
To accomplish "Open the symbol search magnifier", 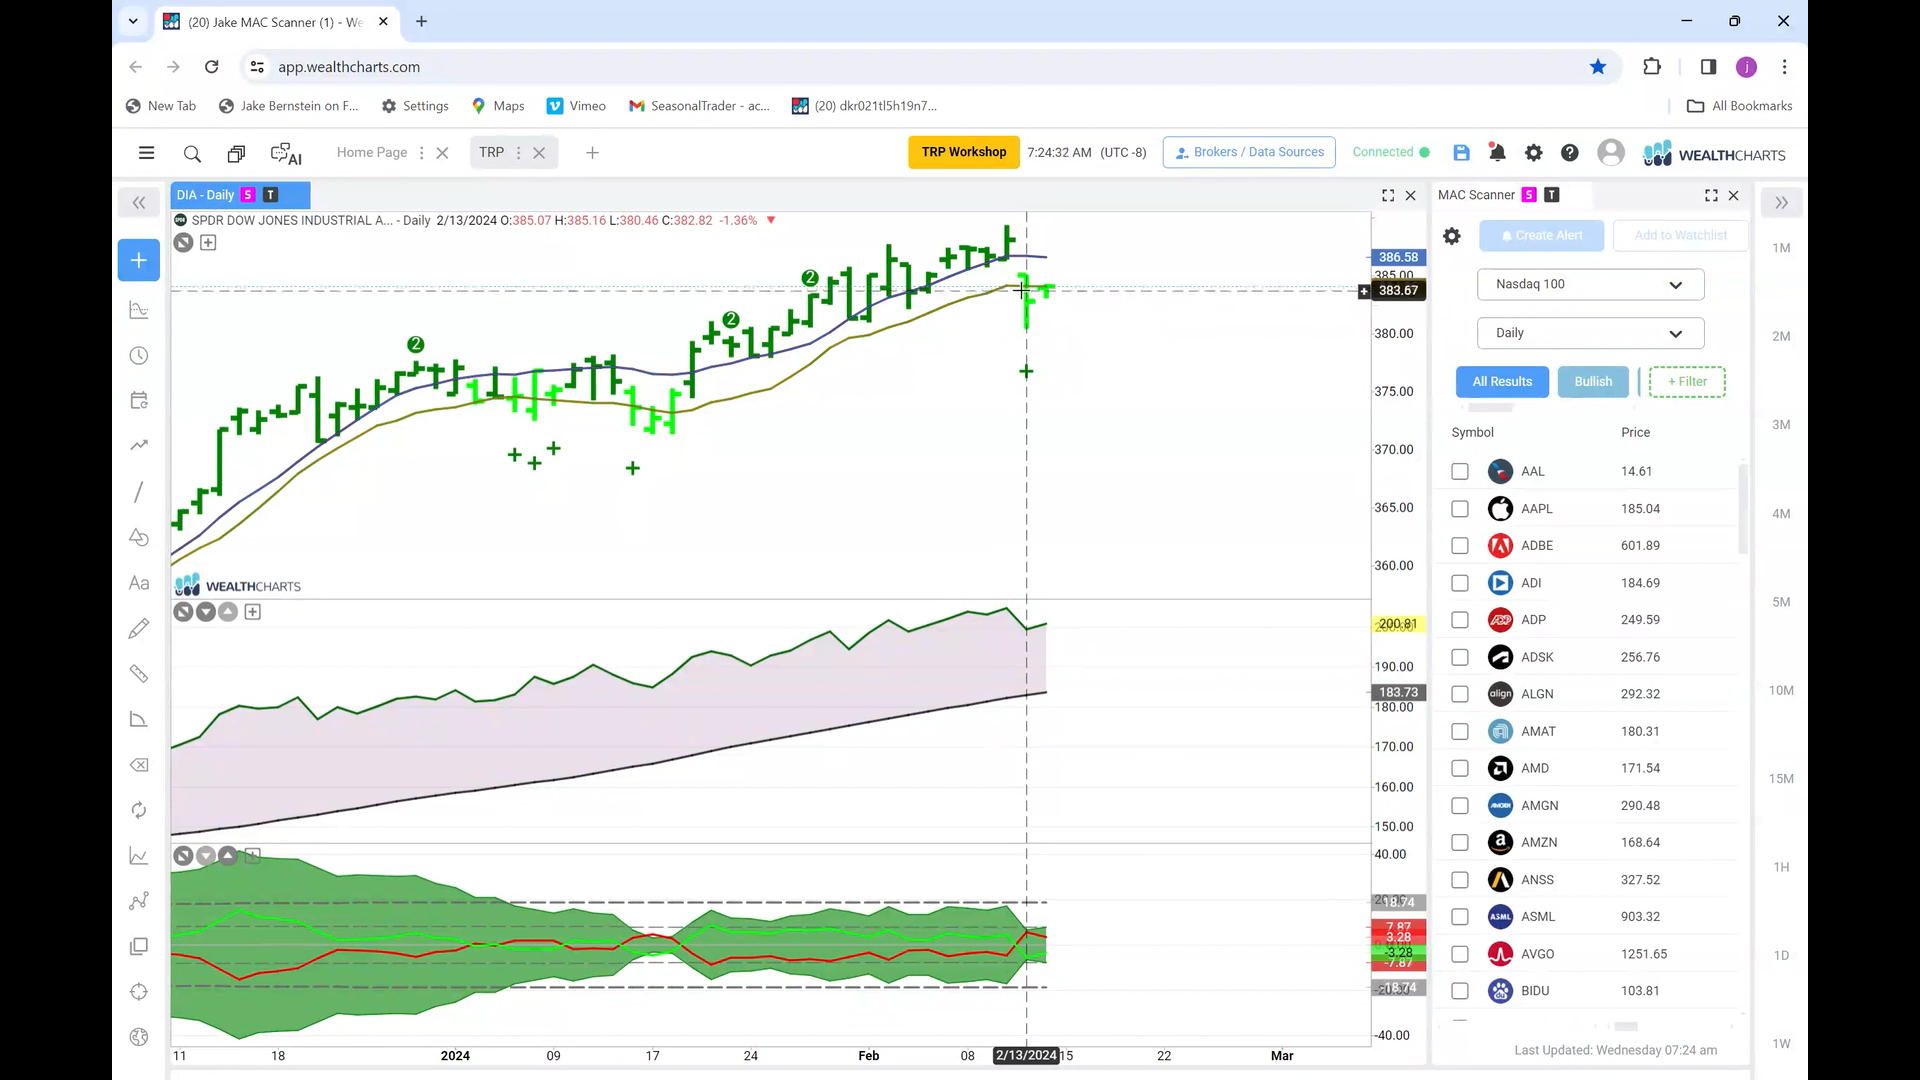I will point(192,154).
